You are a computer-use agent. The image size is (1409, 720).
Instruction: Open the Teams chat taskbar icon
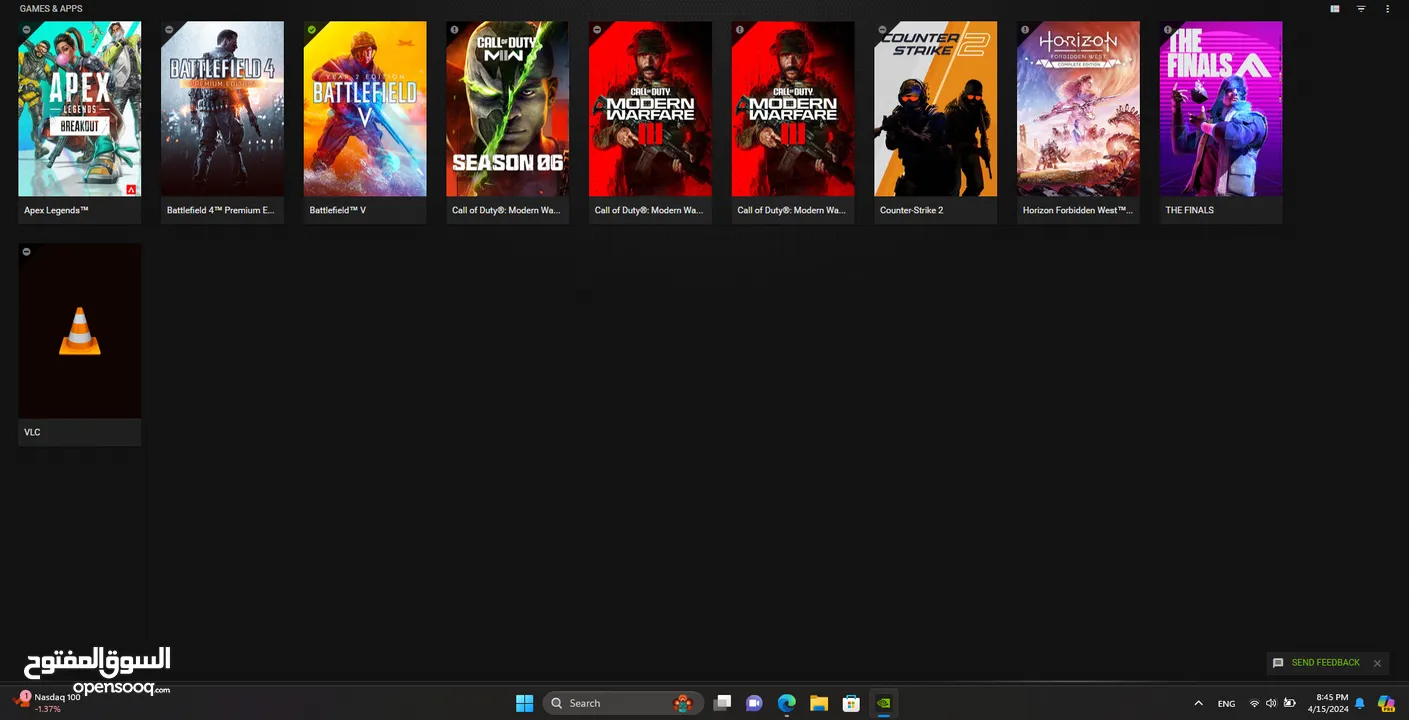pyautogui.click(x=754, y=703)
